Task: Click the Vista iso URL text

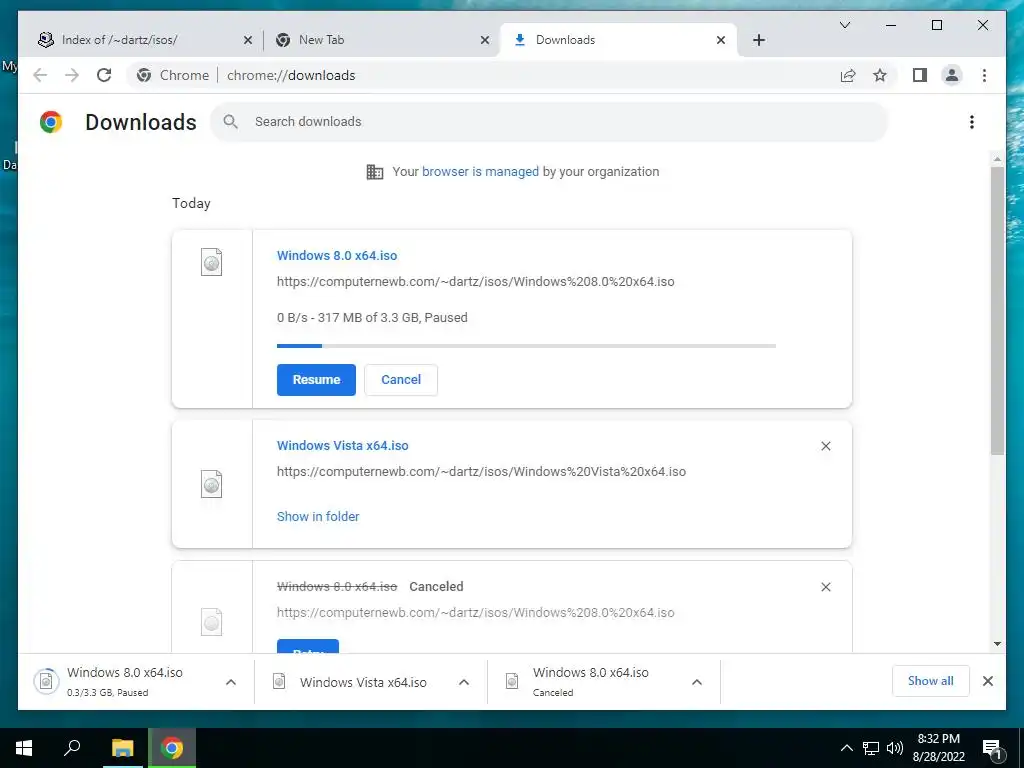Action: [x=481, y=472]
